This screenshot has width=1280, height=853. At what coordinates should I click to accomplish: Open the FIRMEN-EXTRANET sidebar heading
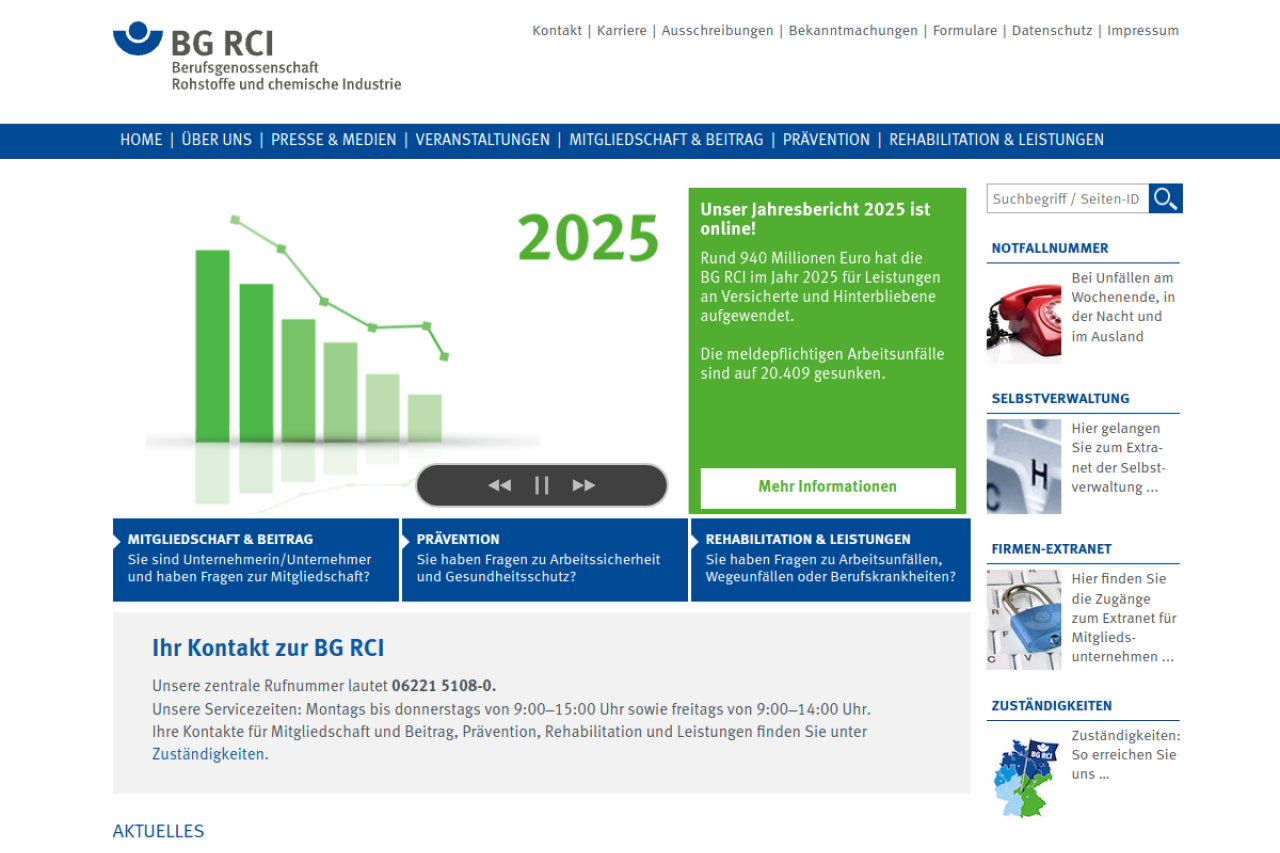pyautogui.click(x=1052, y=549)
